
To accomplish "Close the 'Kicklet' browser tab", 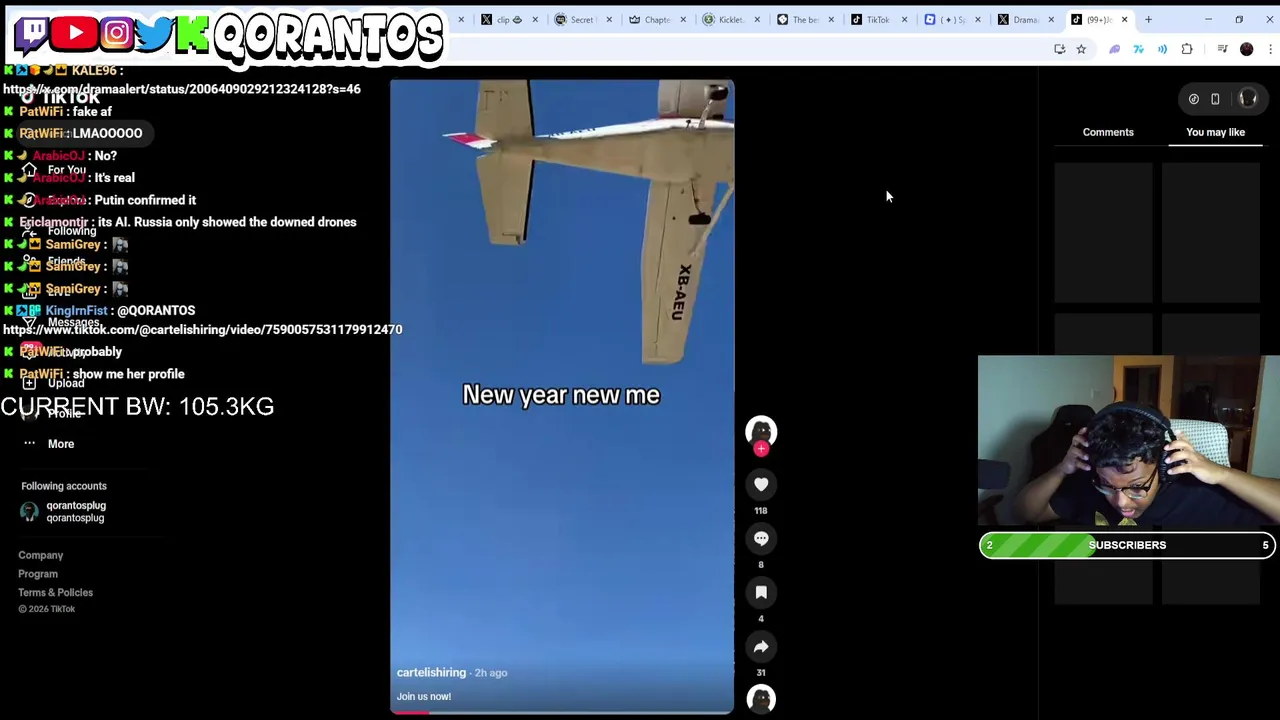I will pyautogui.click(x=756, y=19).
